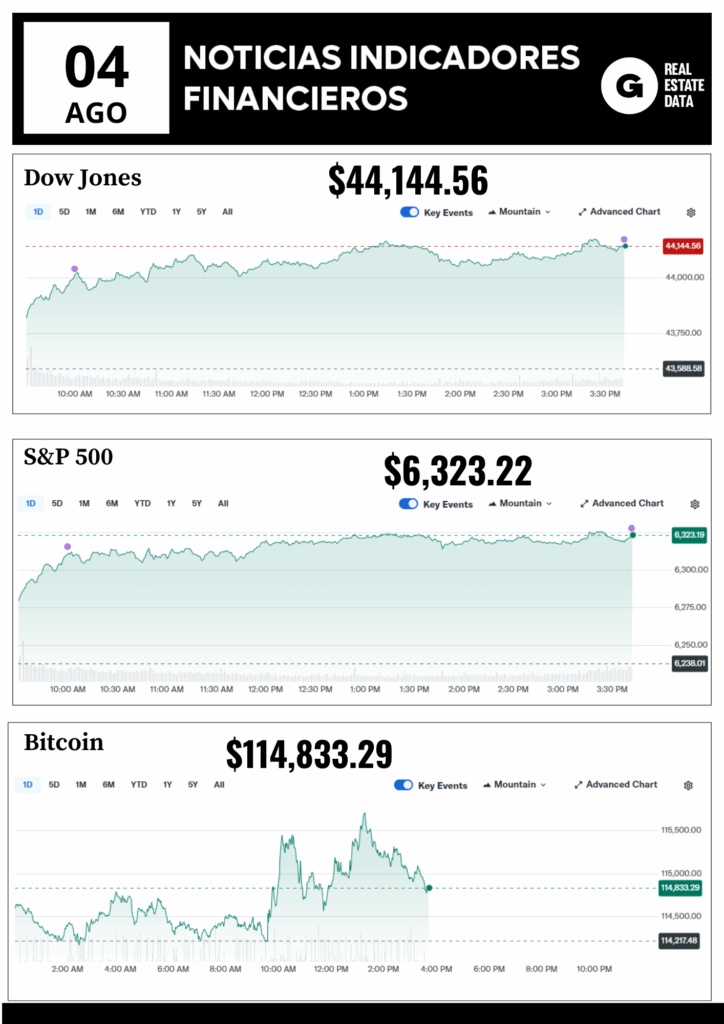Disable Key Events on Bitcoin chart

(x=404, y=785)
